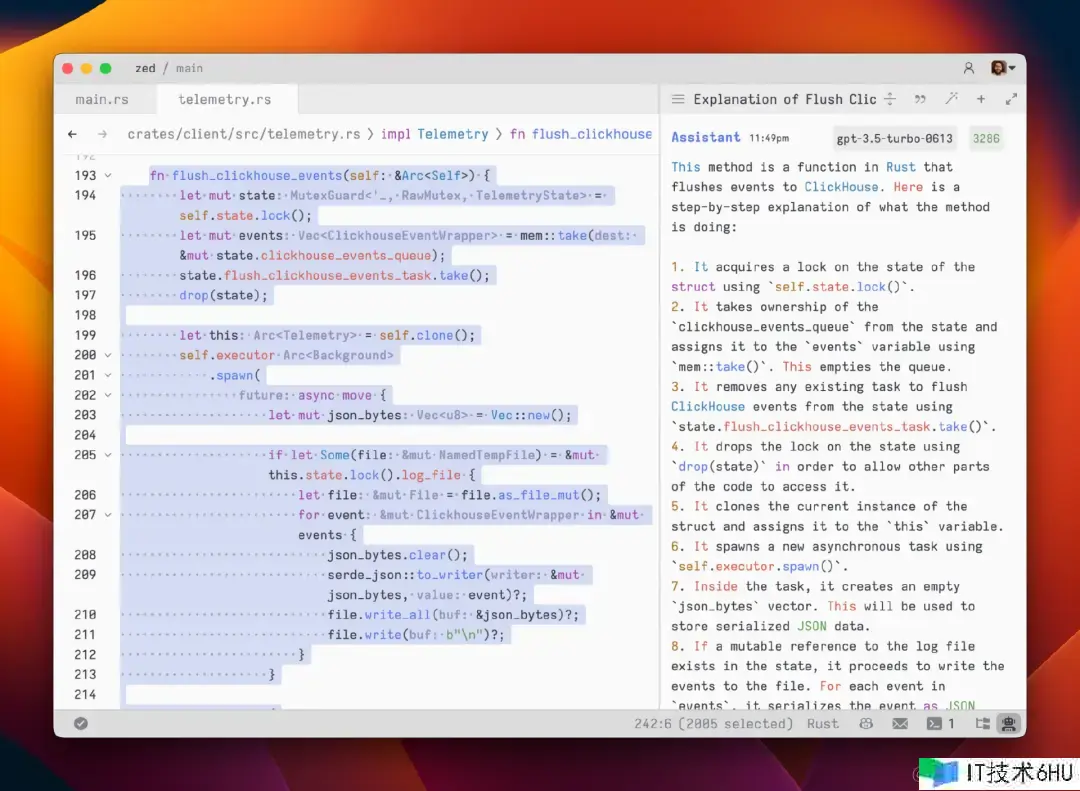
Task: Click the fn flush_clickhouse breadcrumb
Action: [x=581, y=134]
